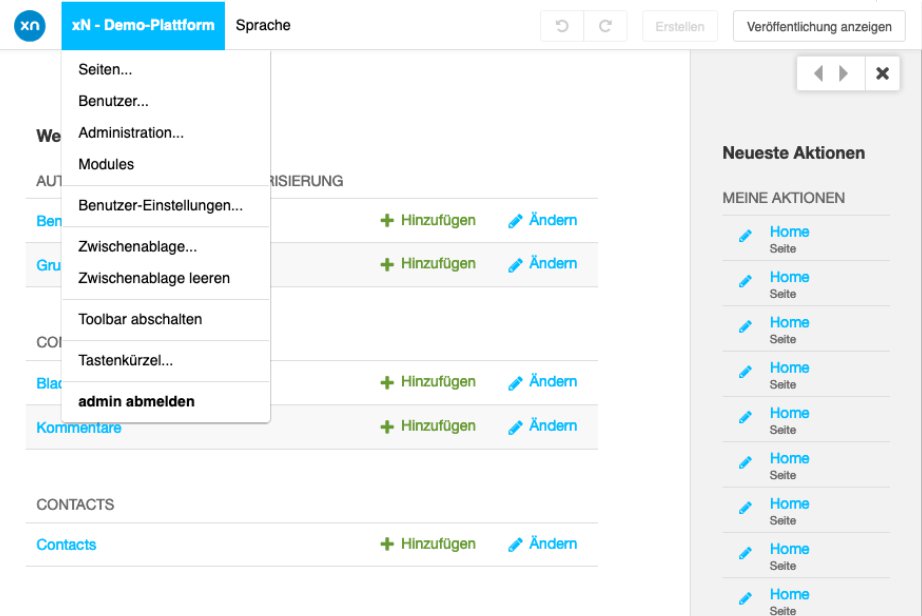This screenshot has width=922, height=616.
Task: Click Ändern in the Kommentare row
Action: (553, 426)
